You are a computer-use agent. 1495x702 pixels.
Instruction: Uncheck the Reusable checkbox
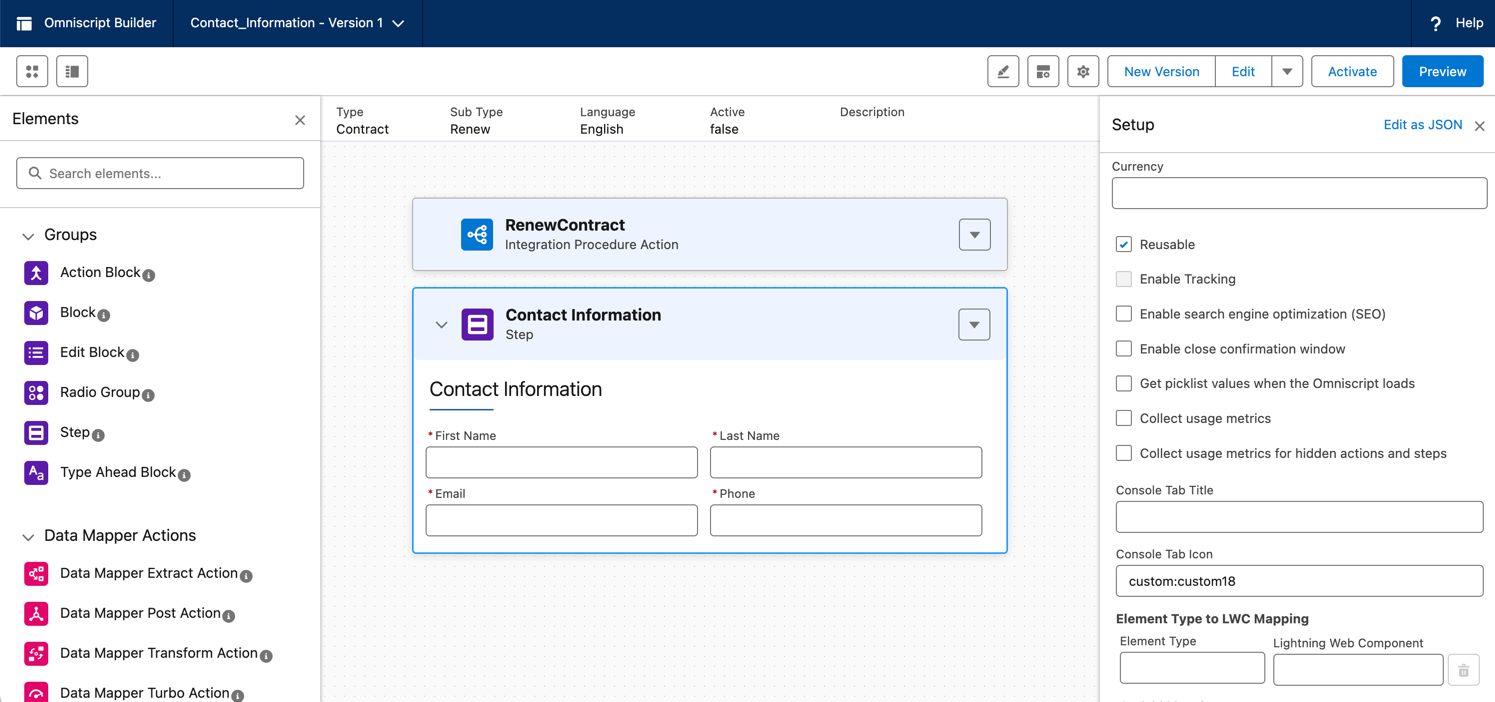click(1124, 245)
